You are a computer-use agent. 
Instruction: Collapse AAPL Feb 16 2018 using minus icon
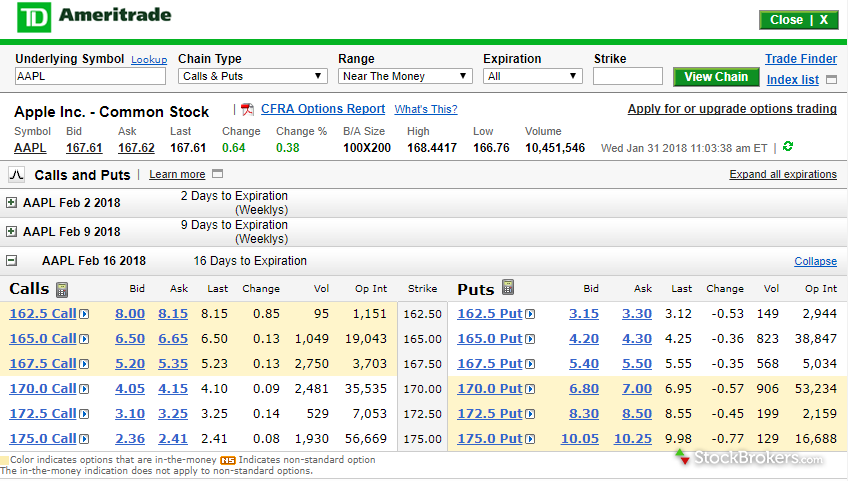tap(11, 261)
